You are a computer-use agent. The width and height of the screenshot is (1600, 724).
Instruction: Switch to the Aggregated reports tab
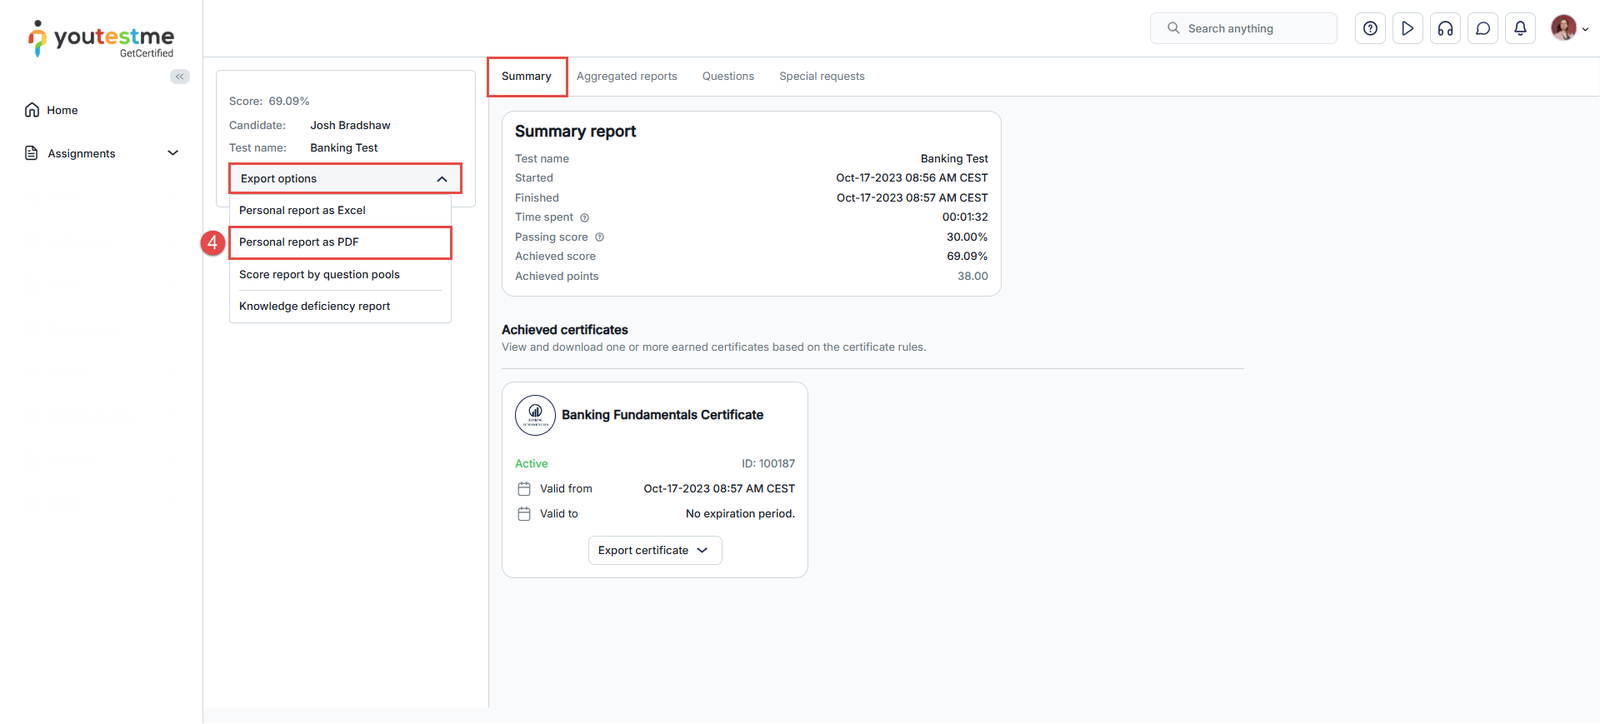626,77
